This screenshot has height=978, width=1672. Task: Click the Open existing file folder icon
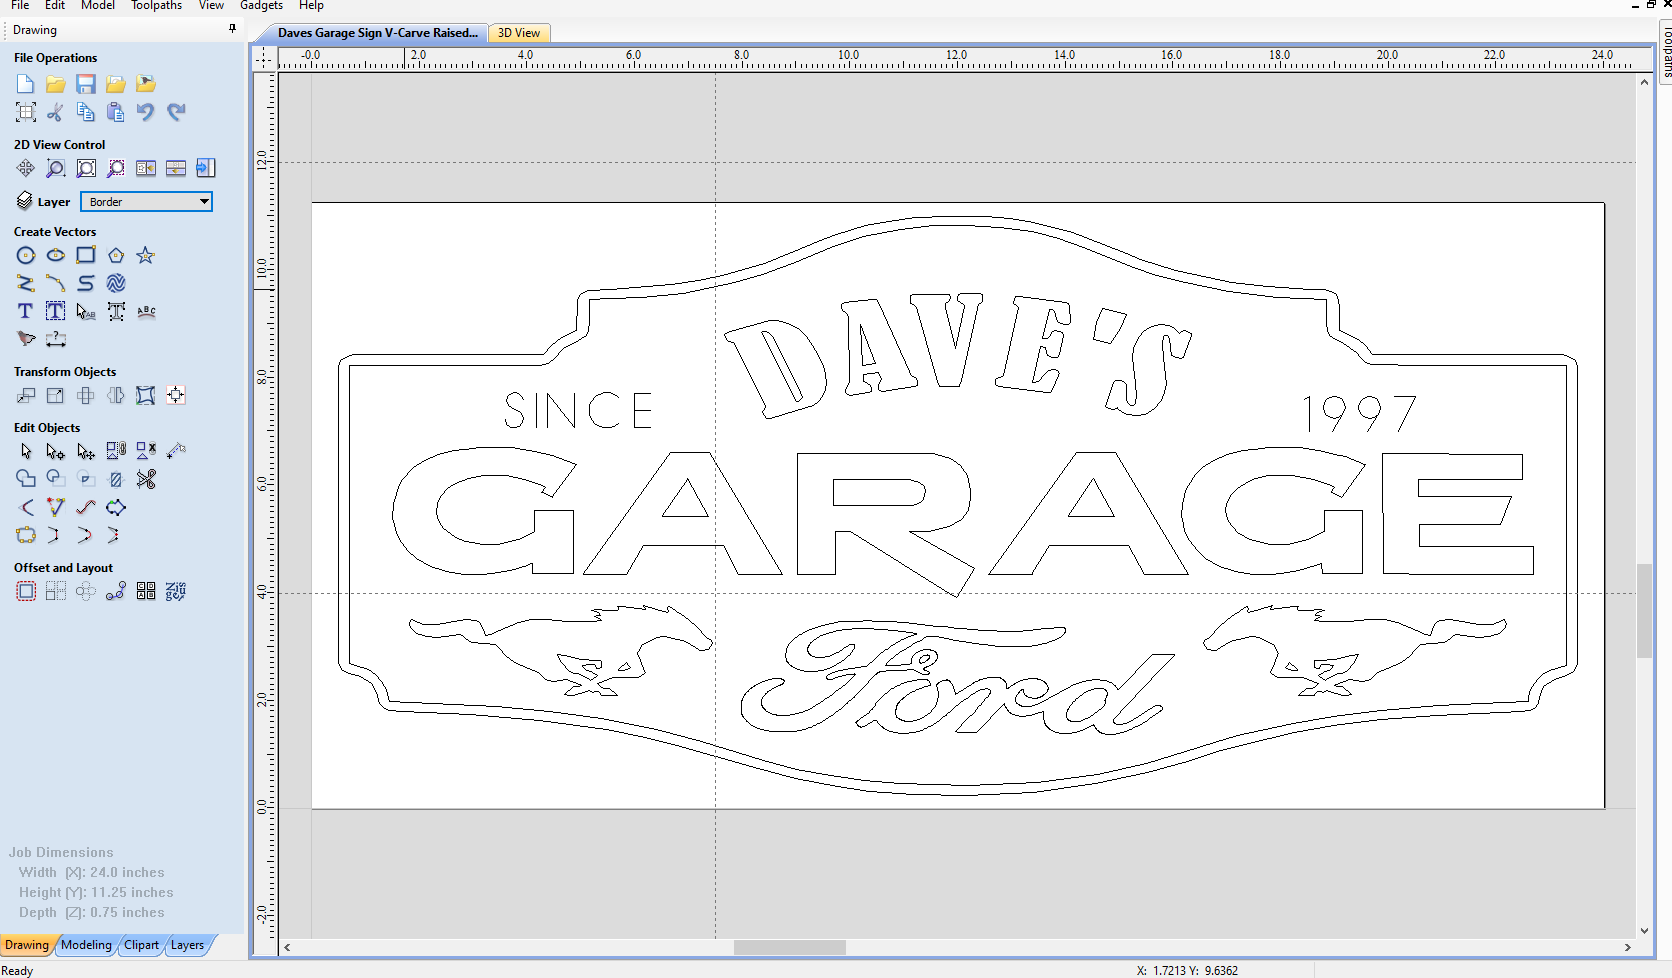56,84
